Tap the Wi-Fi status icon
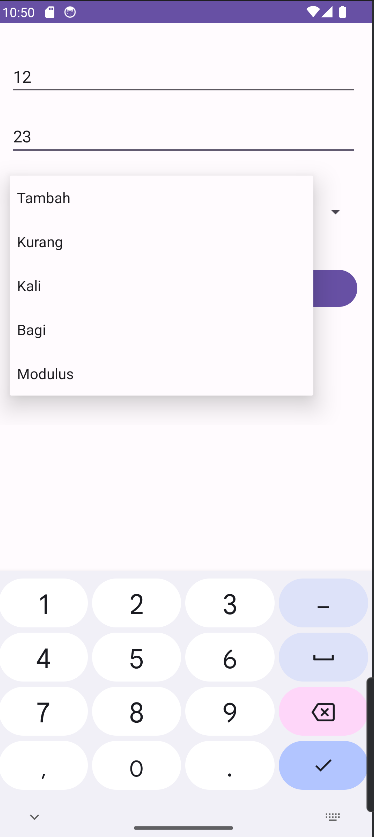 pos(313,12)
